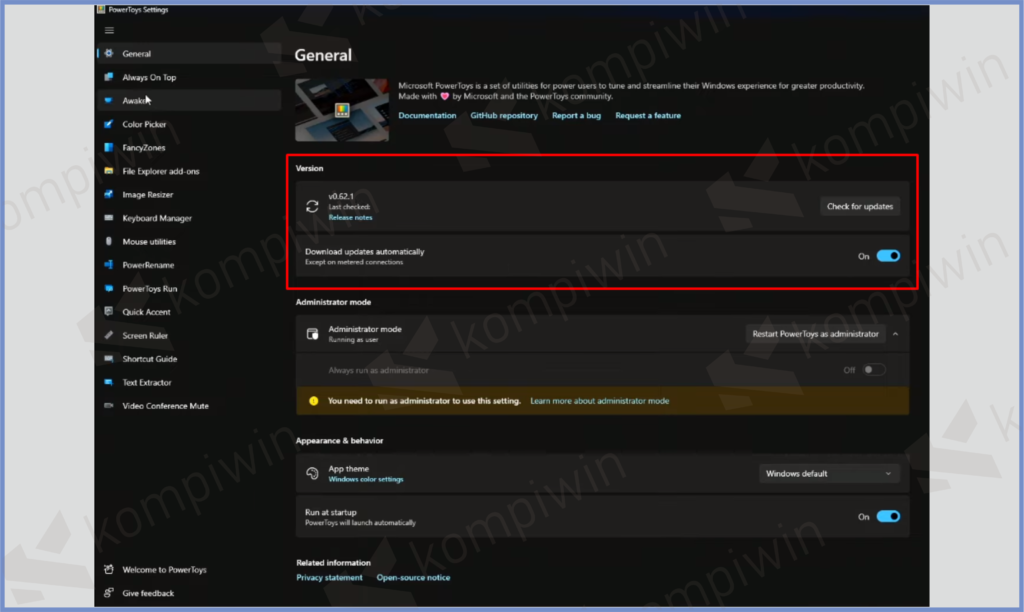
Task: Disable Download updates automatically toggle
Action: 888,256
